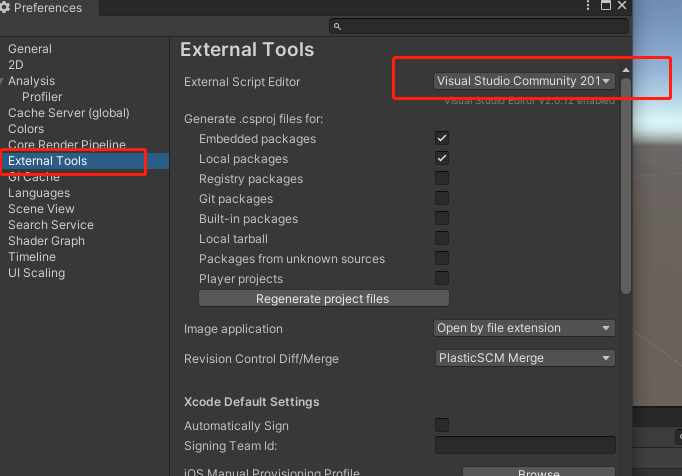Select the Timeline category
682x476 pixels.
pyautogui.click(x=32, y=257)
